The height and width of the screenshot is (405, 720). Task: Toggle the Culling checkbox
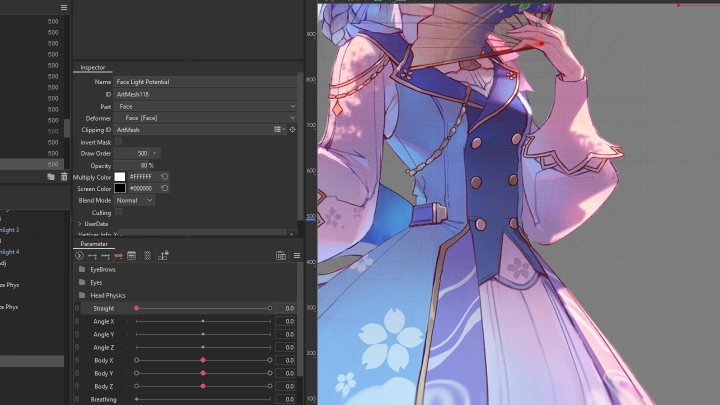tap(118, 212)
